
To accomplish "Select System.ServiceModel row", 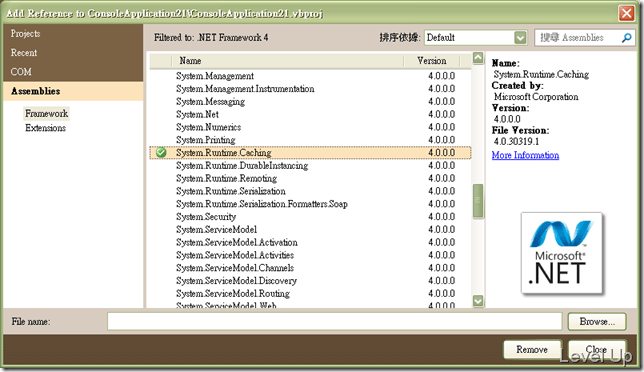I will tap(310, 230).
